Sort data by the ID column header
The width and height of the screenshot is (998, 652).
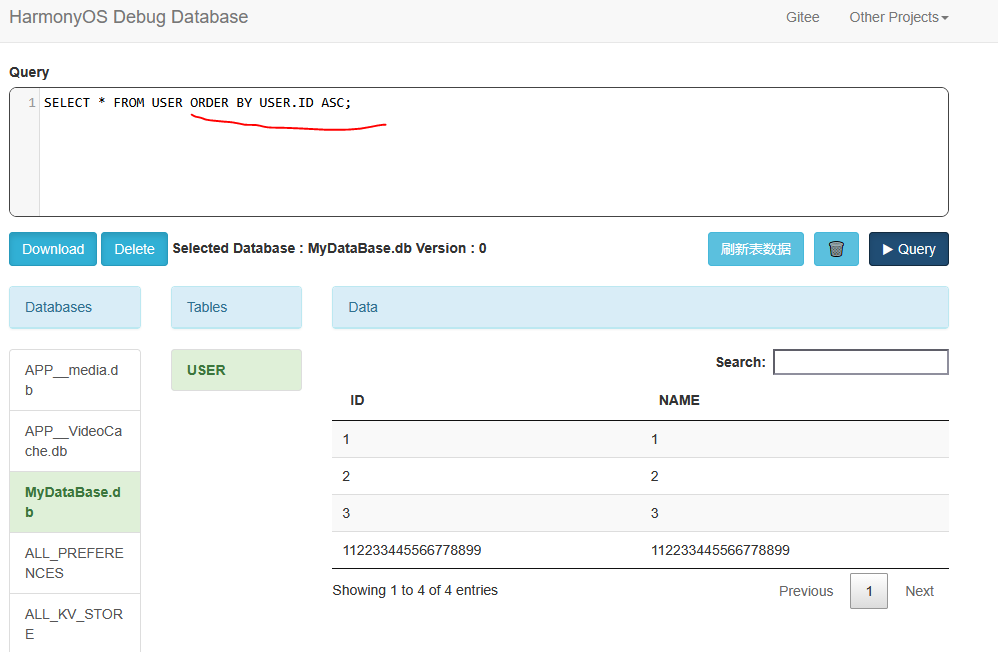[x=357, y=400]
